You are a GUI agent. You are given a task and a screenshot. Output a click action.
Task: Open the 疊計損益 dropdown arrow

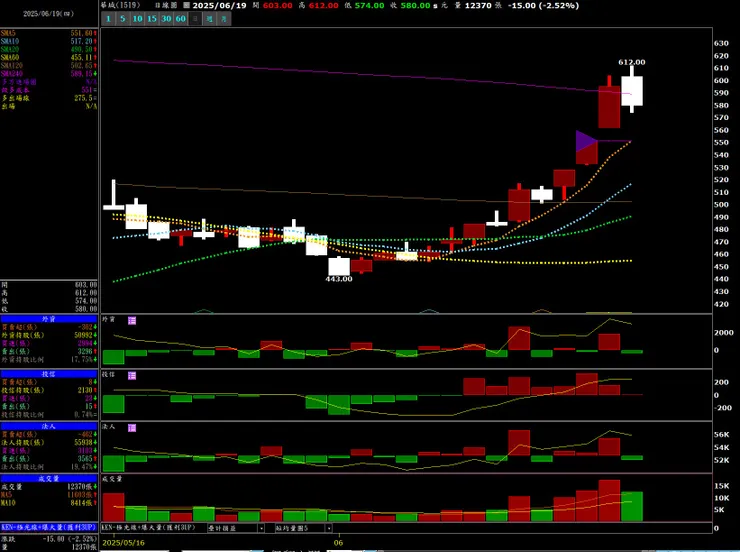click(261, 528)
